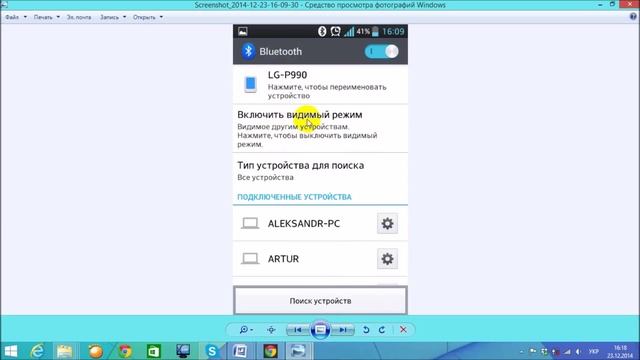
Task: Open the orange ball taskbar app
Action: tap(96, 351)
